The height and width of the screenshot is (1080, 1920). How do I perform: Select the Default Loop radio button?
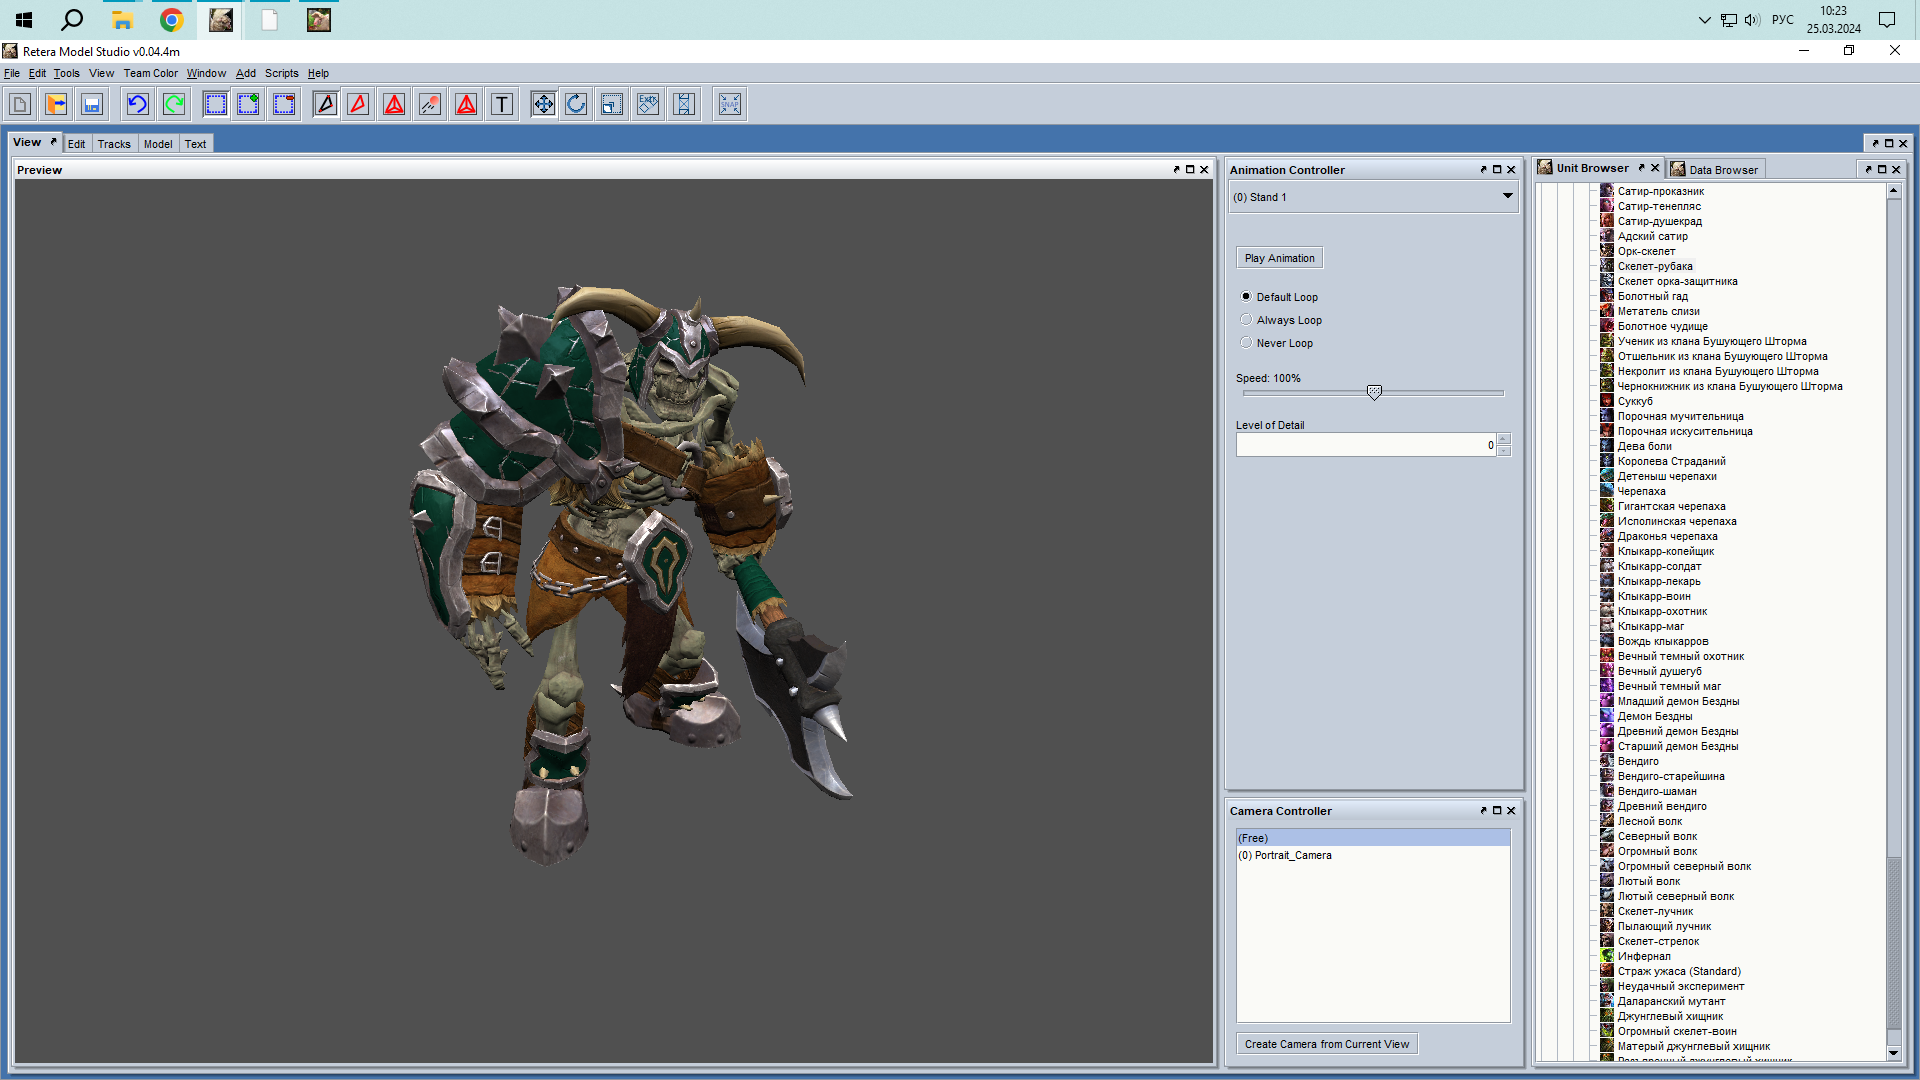click(x=1246, y=297)
